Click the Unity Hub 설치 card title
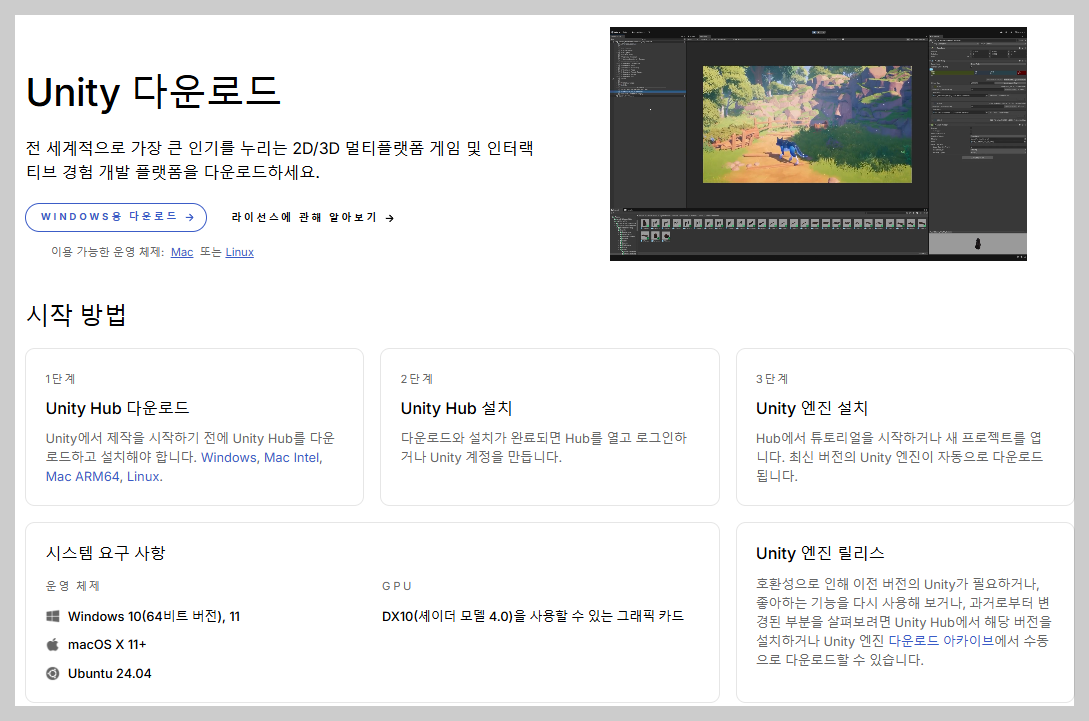The width and height of the screenshot is (1089, 721). point(456,408)
